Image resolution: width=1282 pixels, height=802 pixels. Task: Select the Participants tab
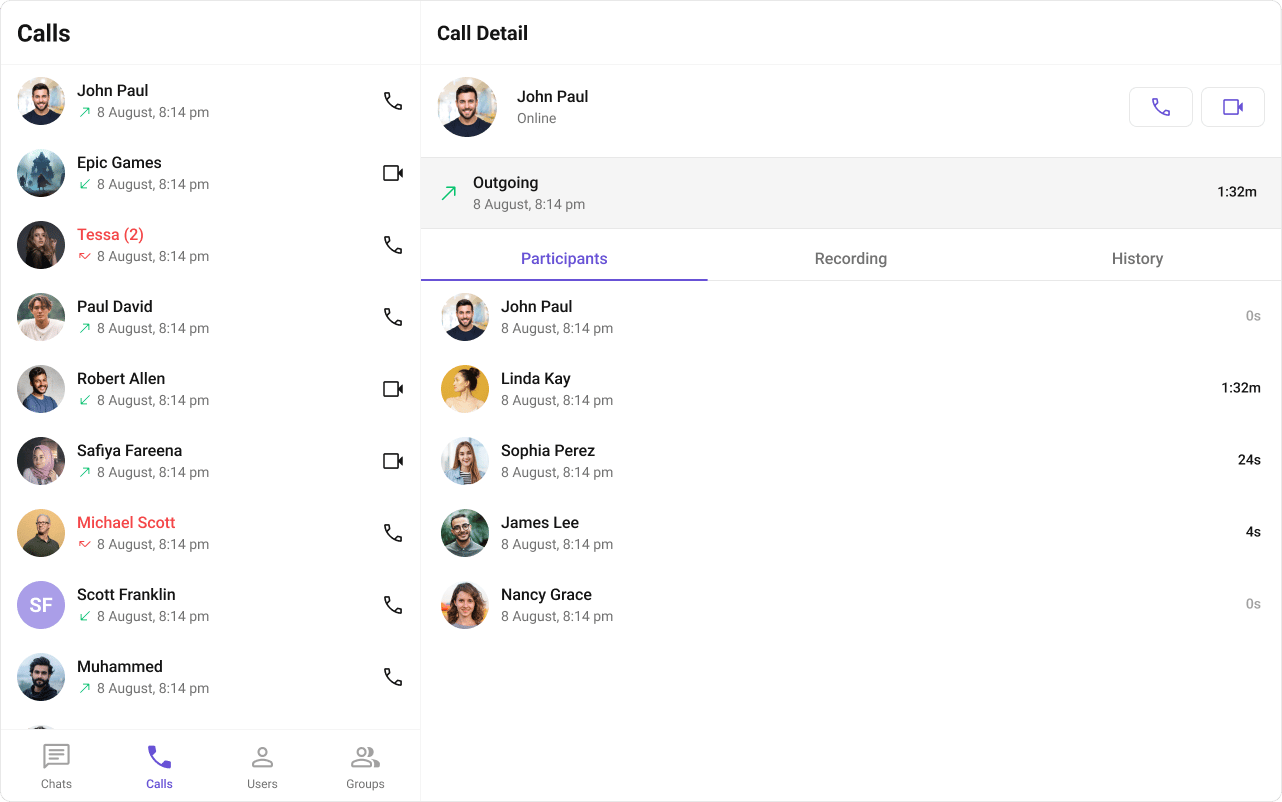point(564,258)
